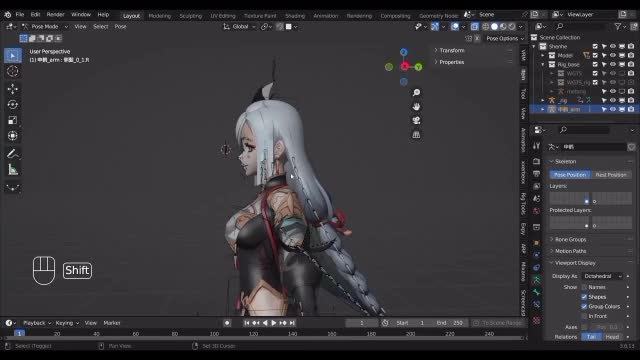
Task: Select the Scale tool
Action: click(x=13, y=120)
